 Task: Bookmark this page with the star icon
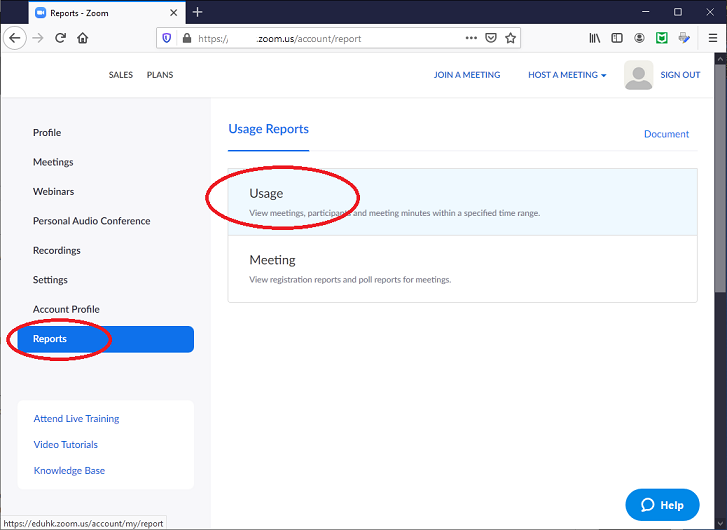point(510,38)
